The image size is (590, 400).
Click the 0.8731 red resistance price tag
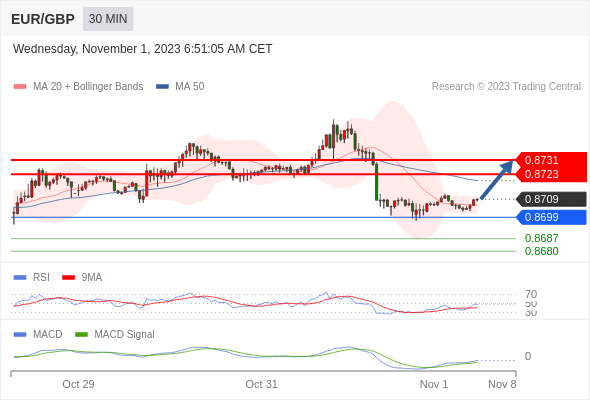551,160
